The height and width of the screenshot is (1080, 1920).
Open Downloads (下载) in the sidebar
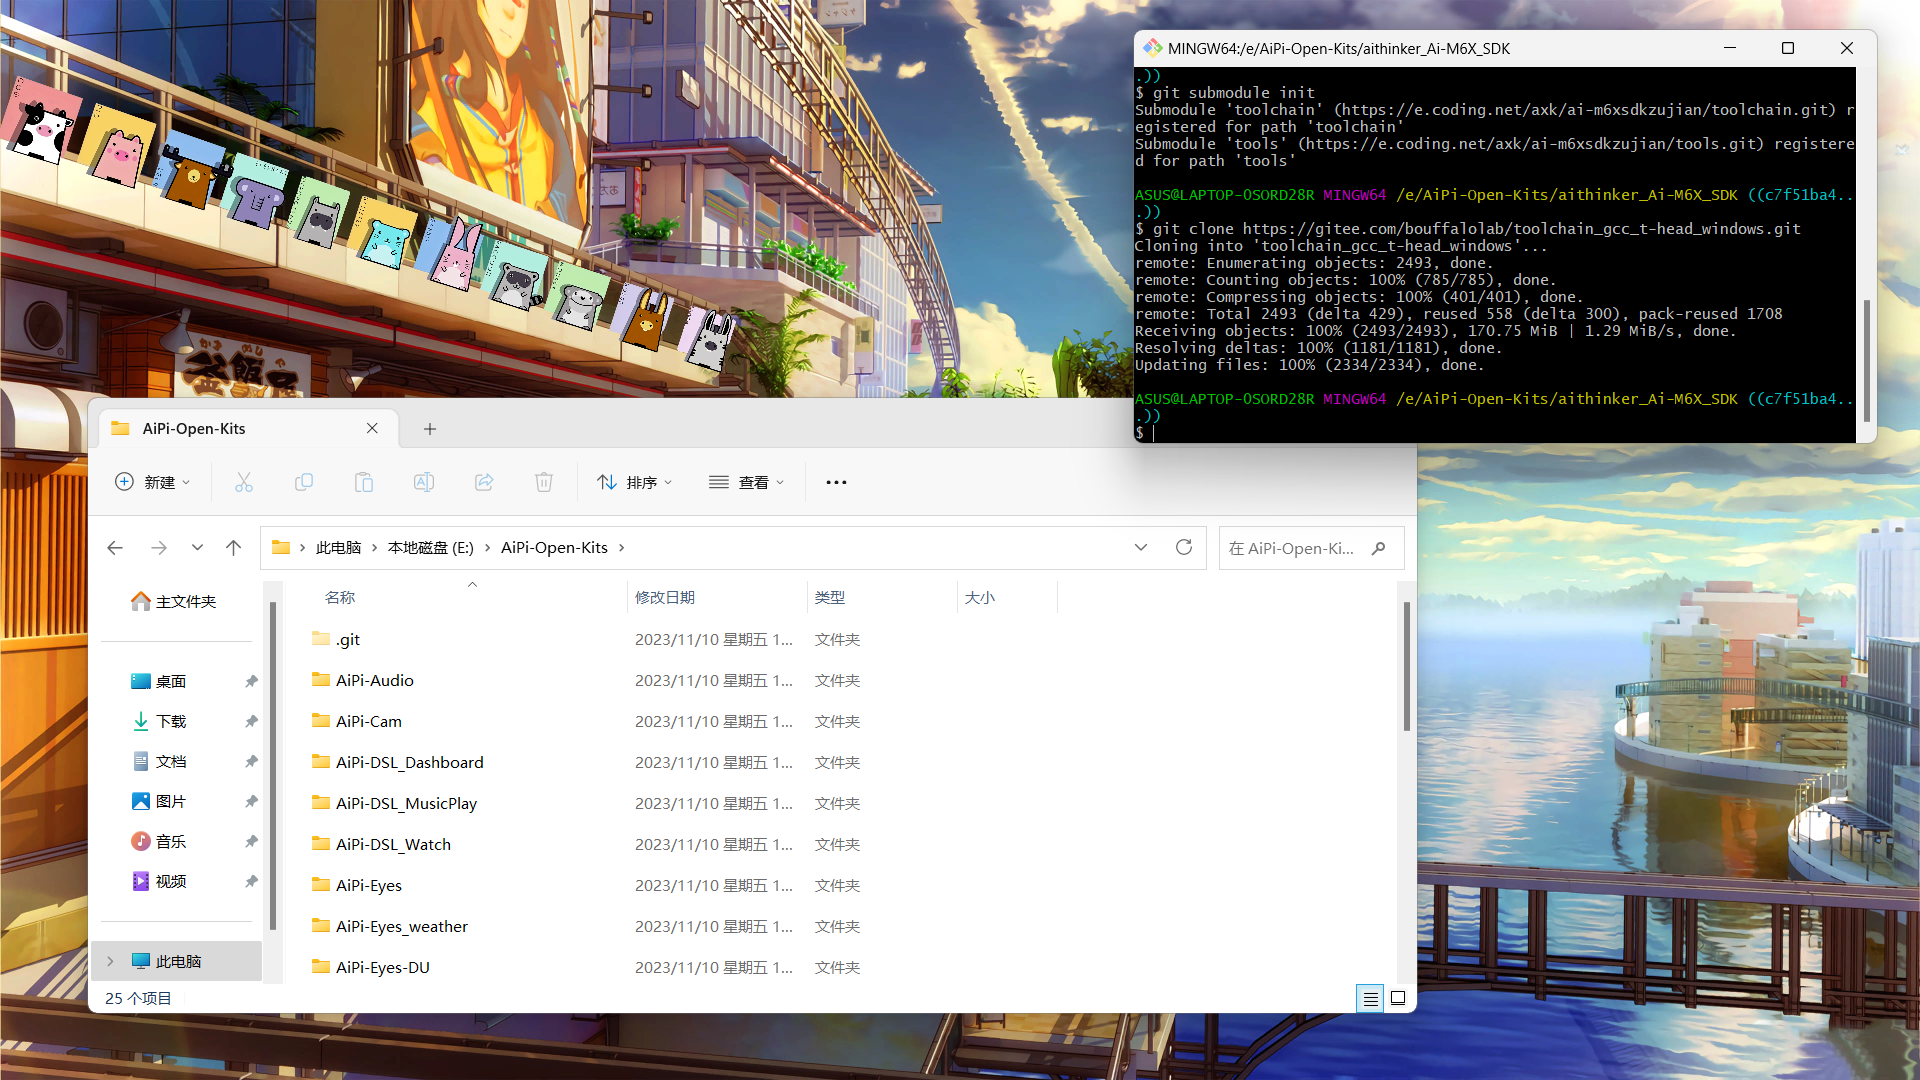click(x=159, y=721)
